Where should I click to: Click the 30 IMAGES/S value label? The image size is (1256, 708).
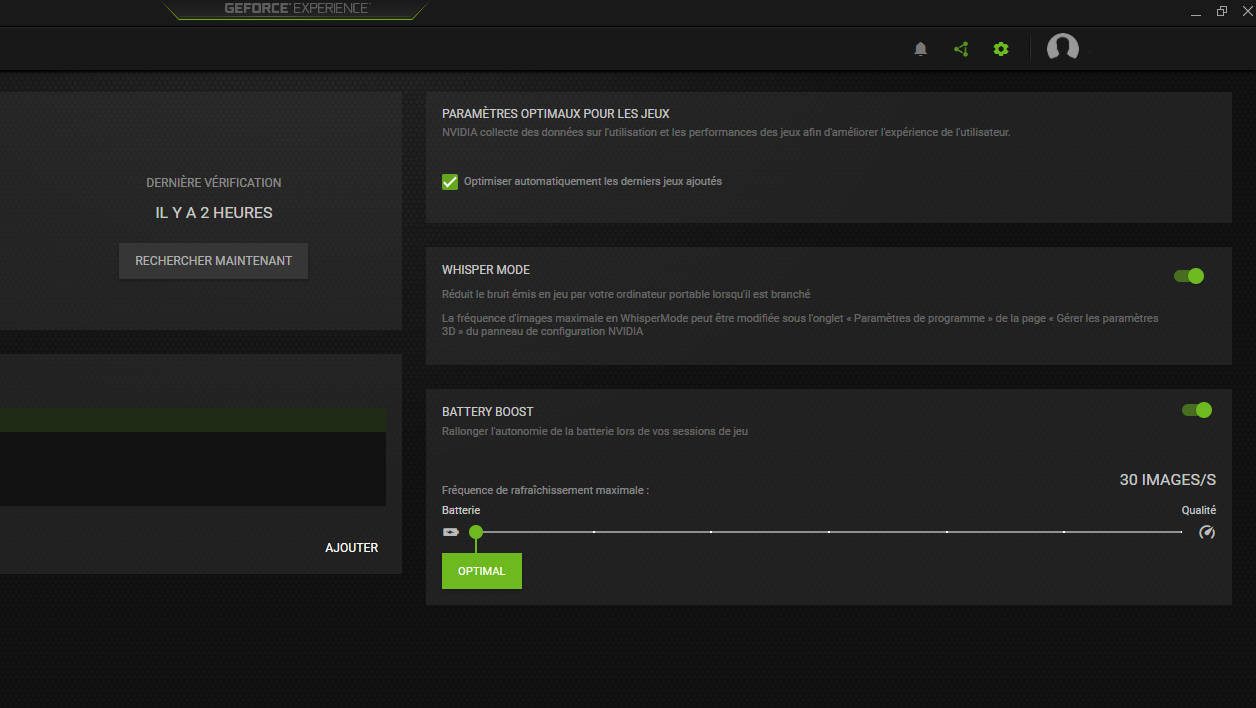[x=1167, y=480]
